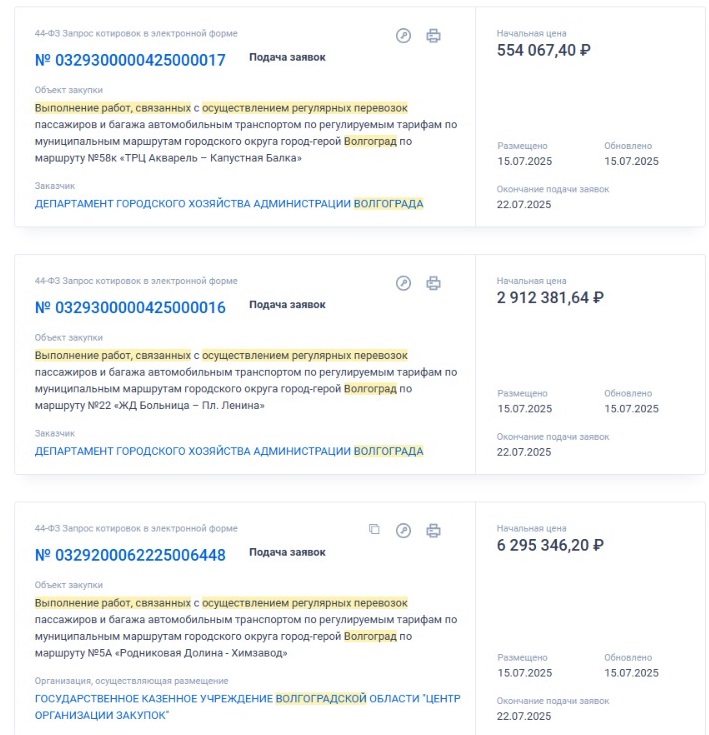This screenshot has height=735, width=709.
Task: Click route №22 ЖД Больница description
Action: 246,380
